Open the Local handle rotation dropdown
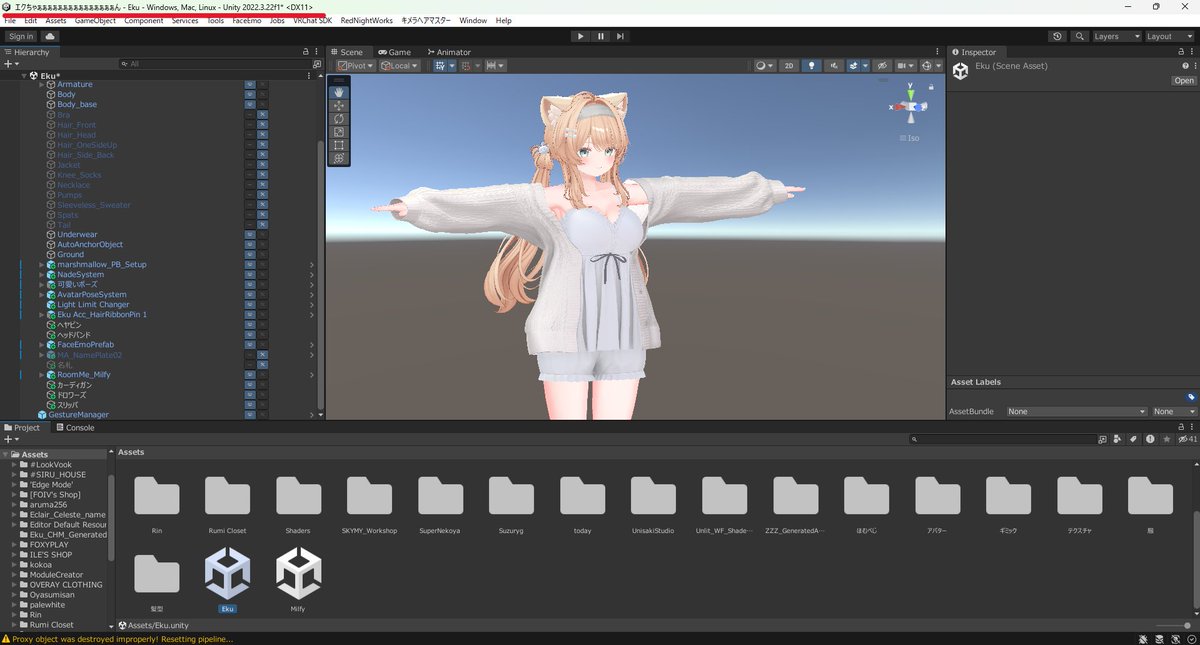Image resolution: width=1200 pixels, height=645 pixels. point(401,66)
